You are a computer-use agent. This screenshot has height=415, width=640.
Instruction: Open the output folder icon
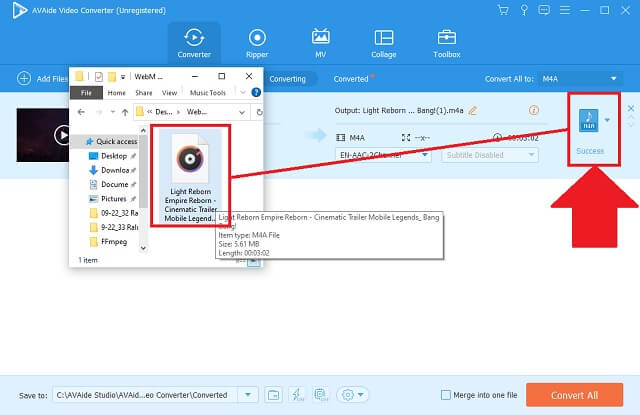pyautogui.click(x=273, y=395)
